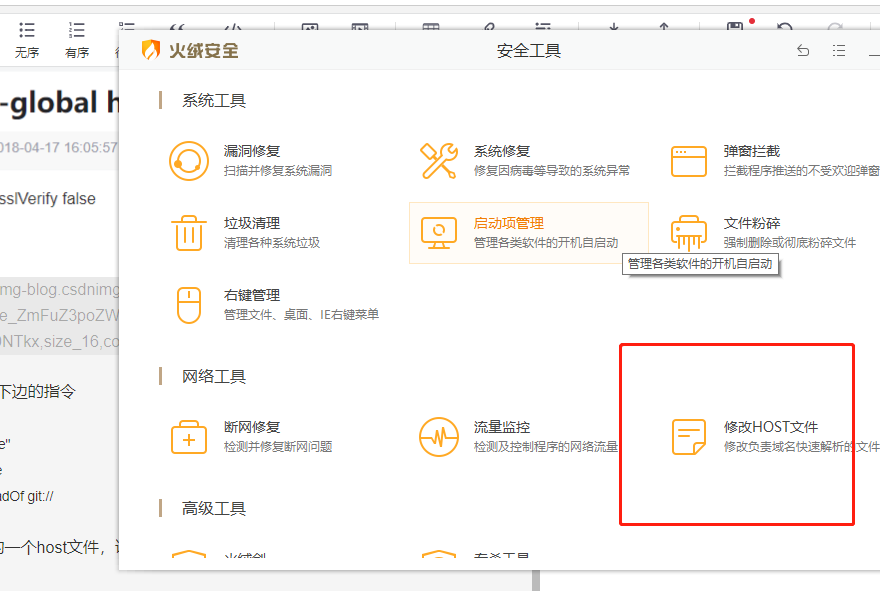Click the save icon with red dot

(x=736, y=25)
